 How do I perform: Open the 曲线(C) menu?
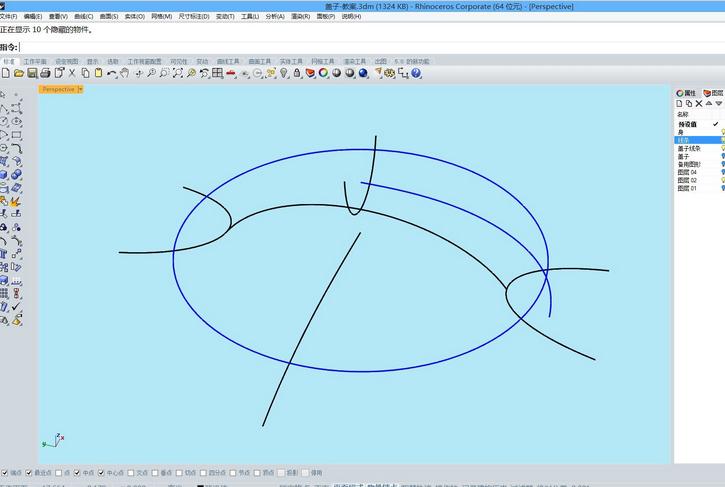83,17
